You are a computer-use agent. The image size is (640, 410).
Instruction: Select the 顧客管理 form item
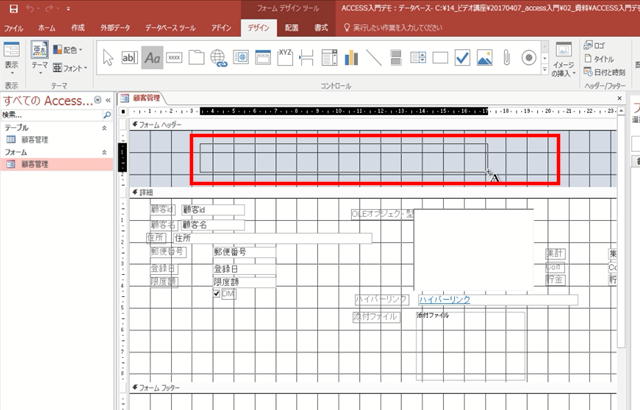coord(56,164)
